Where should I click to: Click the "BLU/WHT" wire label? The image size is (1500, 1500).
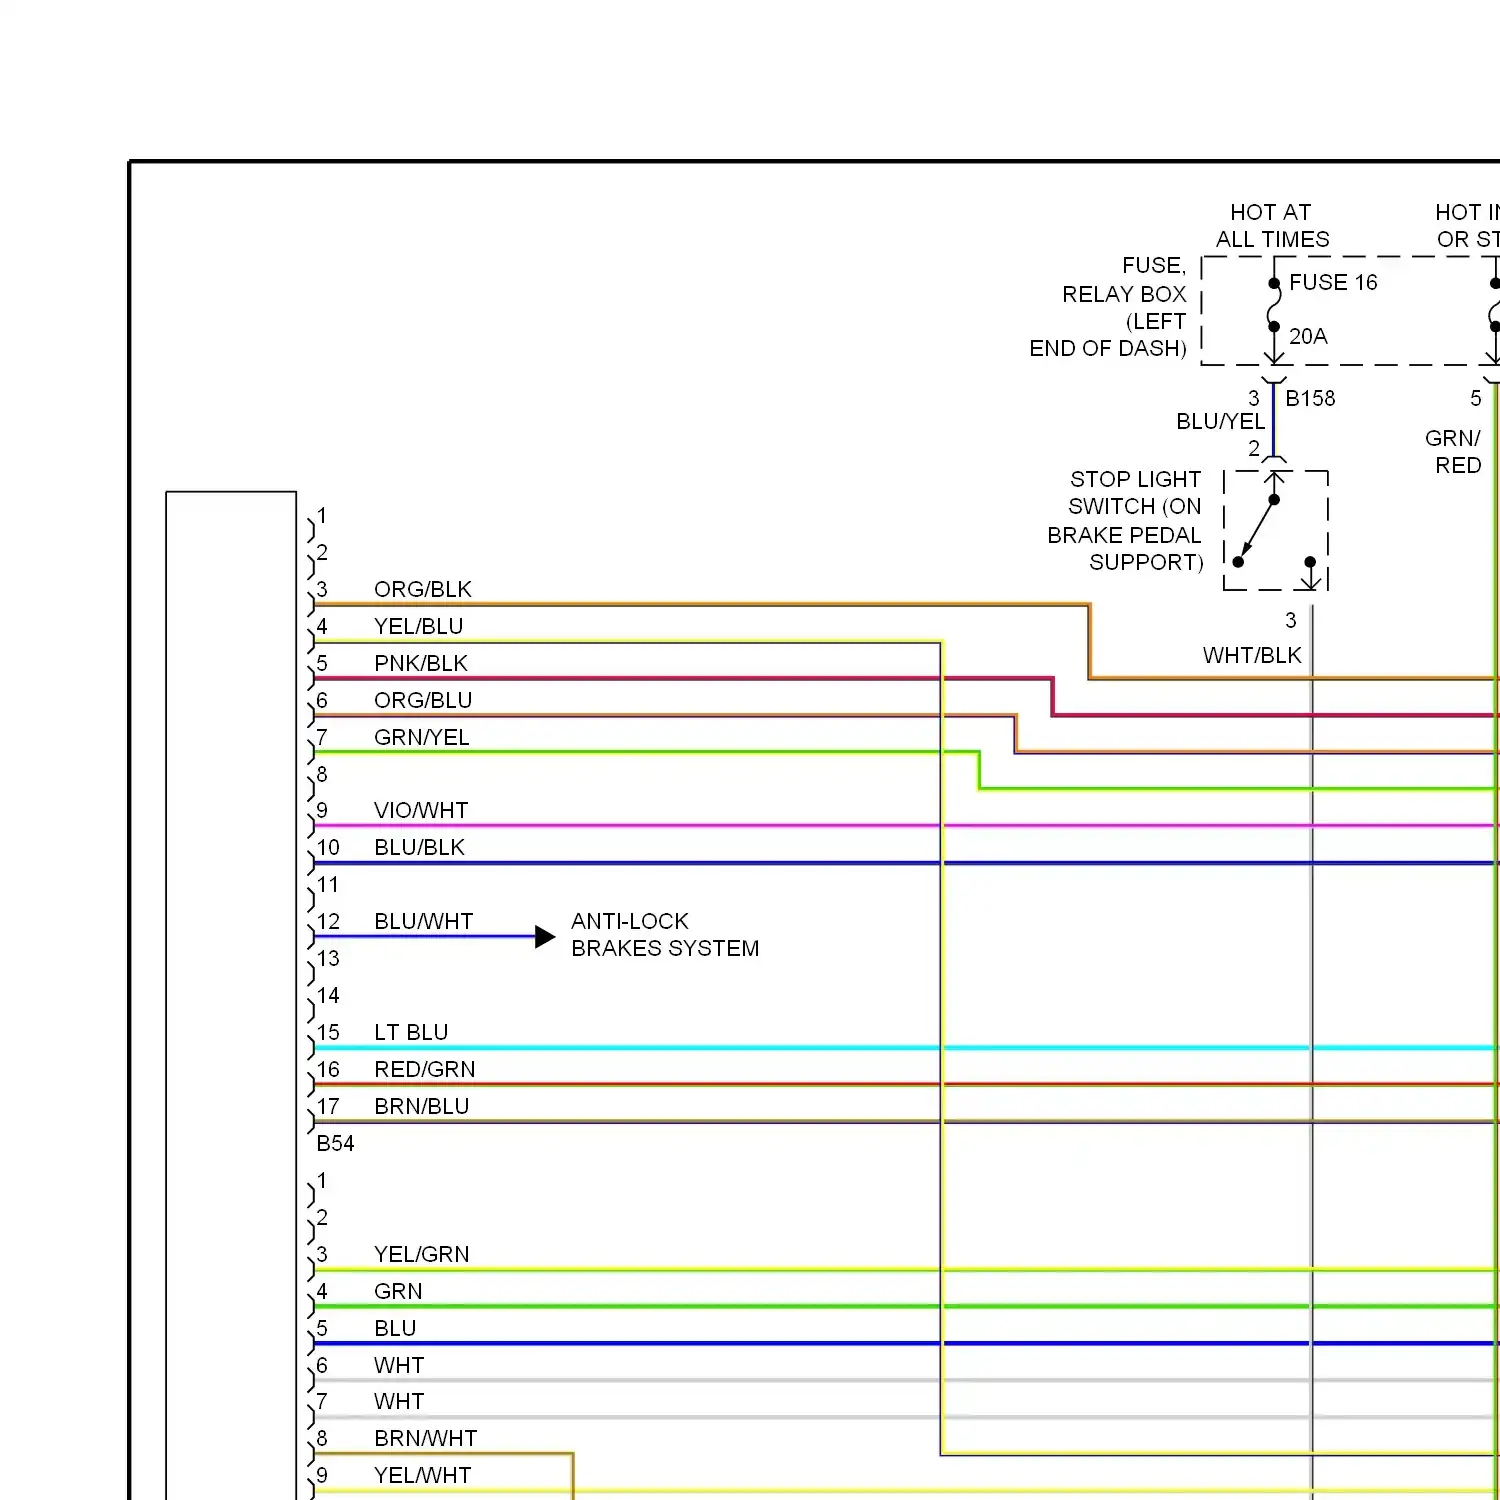tap(424, 922)
